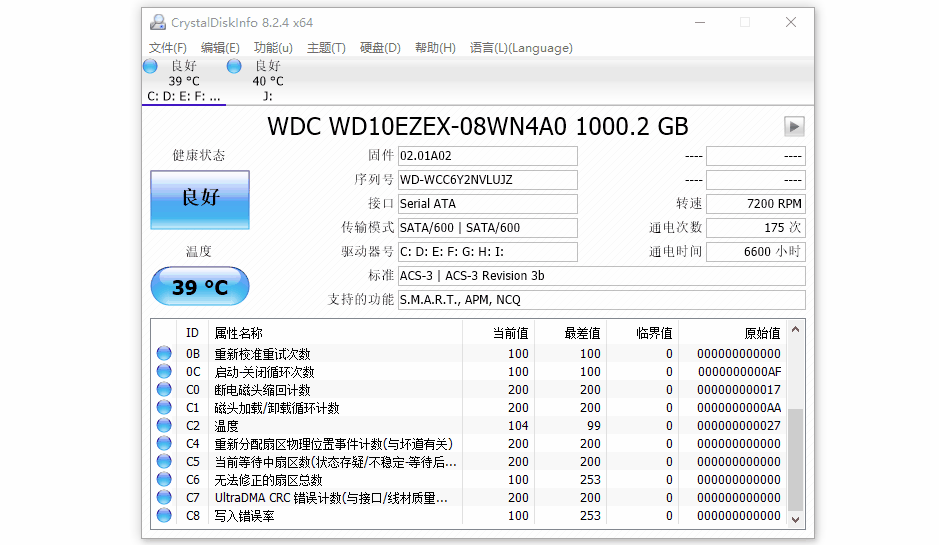This screenshot has height=545, width=939.
Task: Open the 文件(F) menu
Action: 168,48
